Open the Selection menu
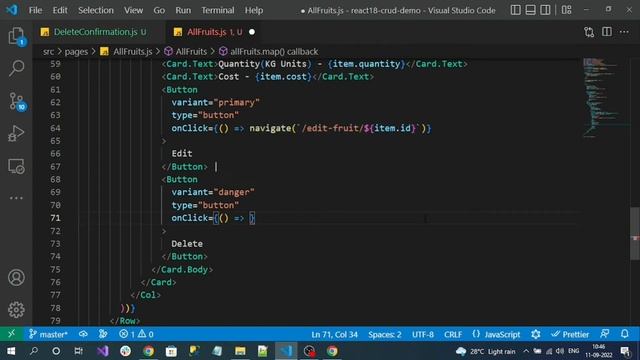This screenshot has width=640, height=360. tap(96, 10)
